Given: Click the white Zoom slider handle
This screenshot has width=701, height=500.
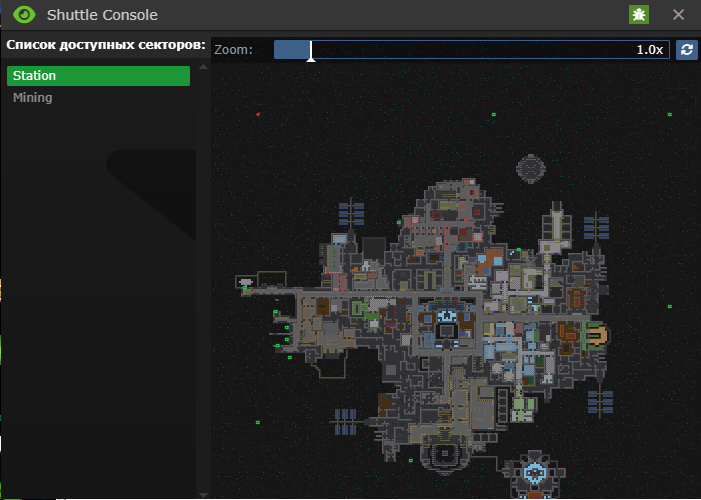Looking at the screenshot, I should pyautogui.click(x=311, y=50).
